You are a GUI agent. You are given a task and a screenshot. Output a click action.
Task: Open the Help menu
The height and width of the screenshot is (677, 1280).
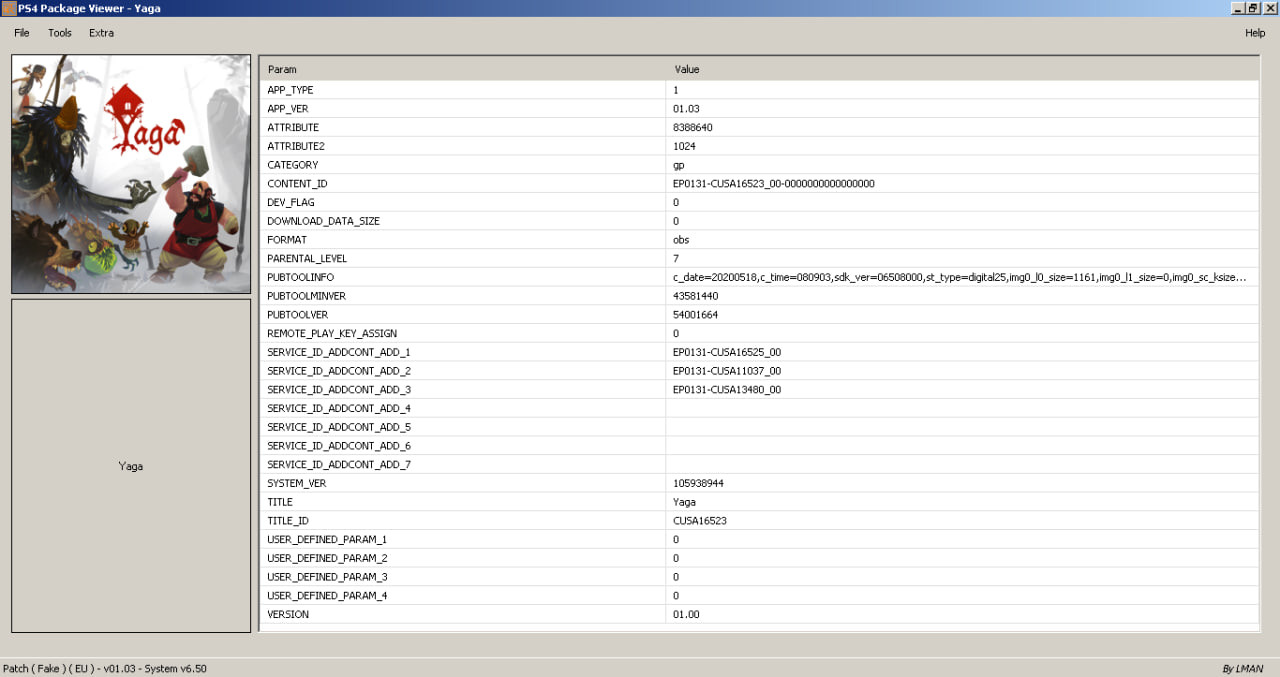(x=1255, y=33)
